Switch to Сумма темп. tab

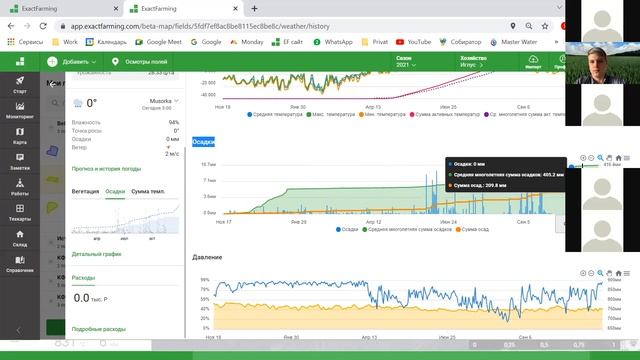pos(148,191)
